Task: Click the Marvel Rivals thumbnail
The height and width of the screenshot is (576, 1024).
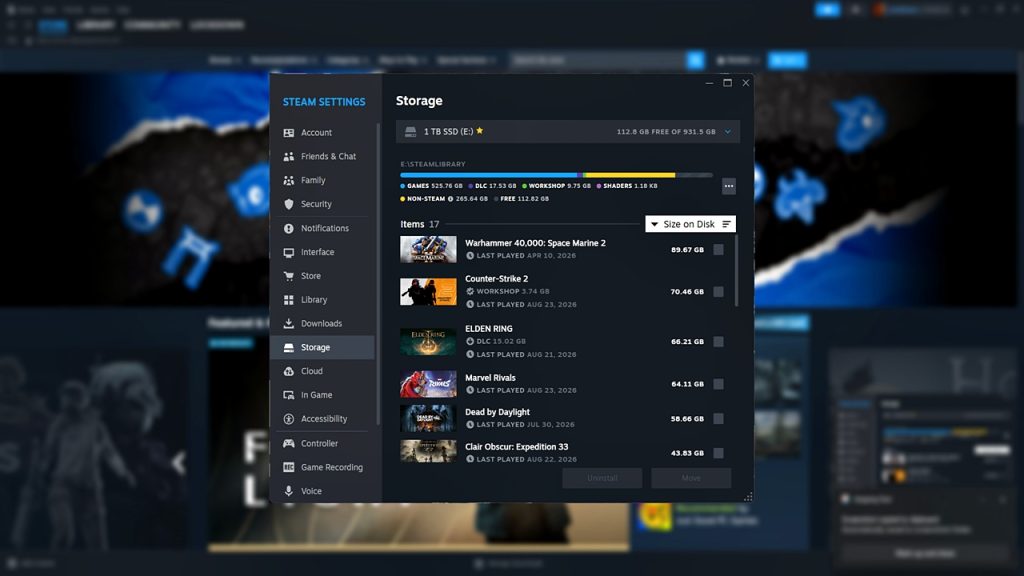Action: coord(428,384)
